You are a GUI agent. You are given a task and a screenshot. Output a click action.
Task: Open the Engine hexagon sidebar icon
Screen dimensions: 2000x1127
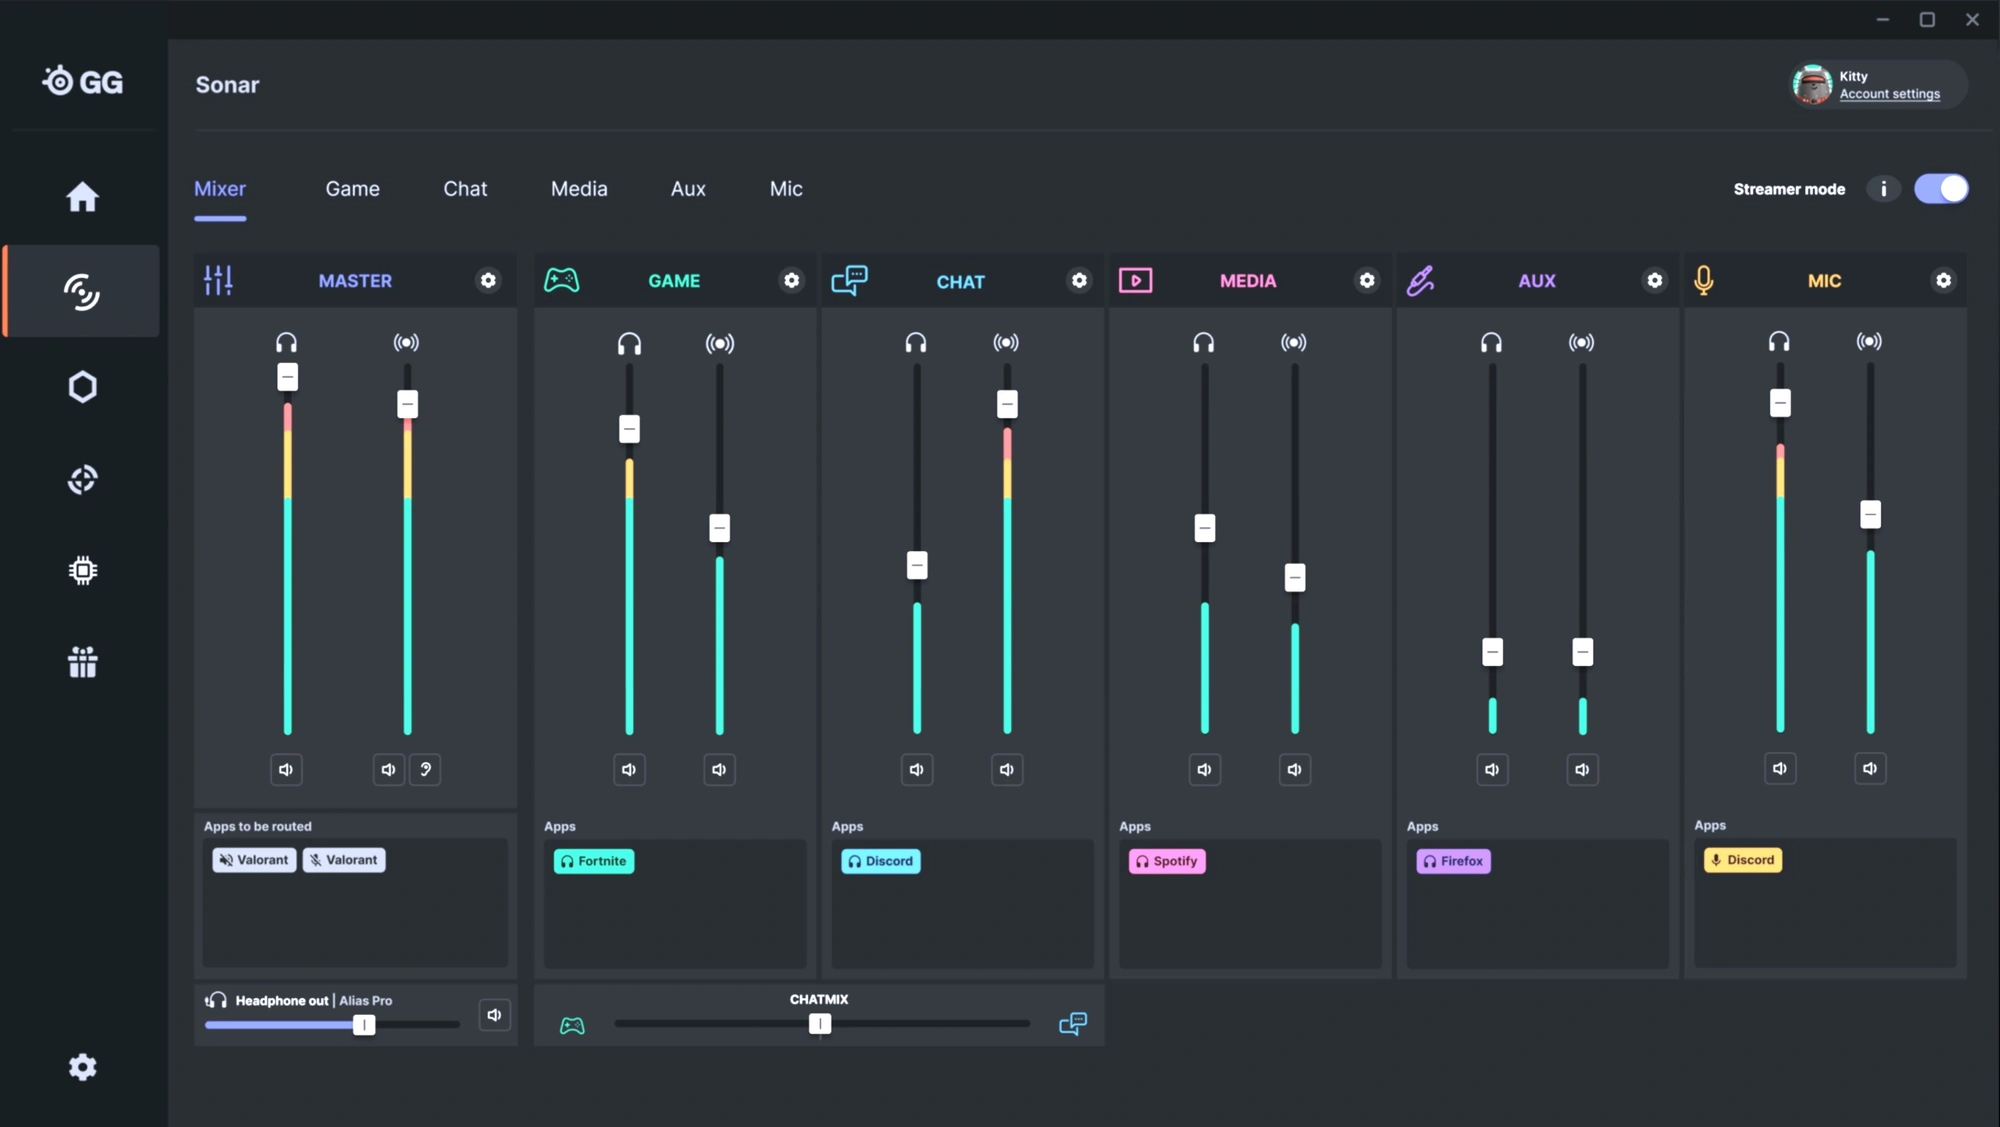(83, 387)
